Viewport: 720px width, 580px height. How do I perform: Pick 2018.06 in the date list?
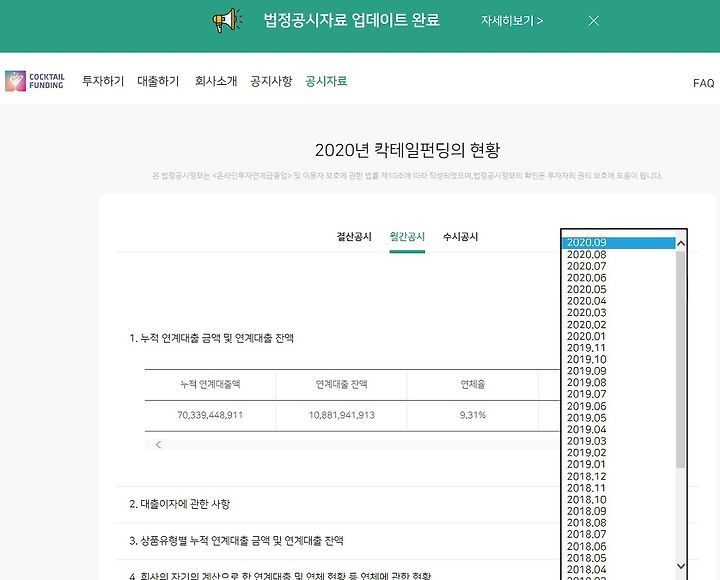619,546
